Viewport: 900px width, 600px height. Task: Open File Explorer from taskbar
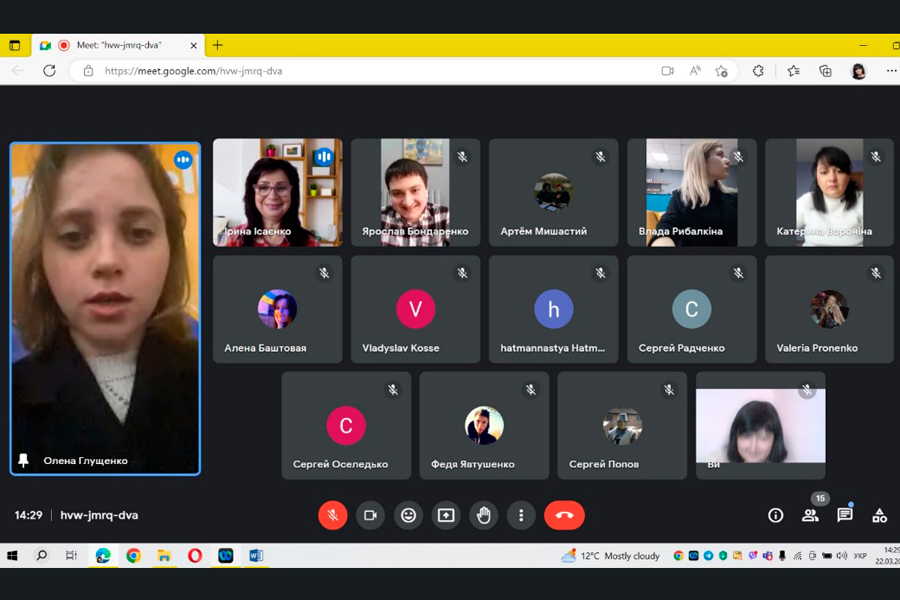coord(164,555)
